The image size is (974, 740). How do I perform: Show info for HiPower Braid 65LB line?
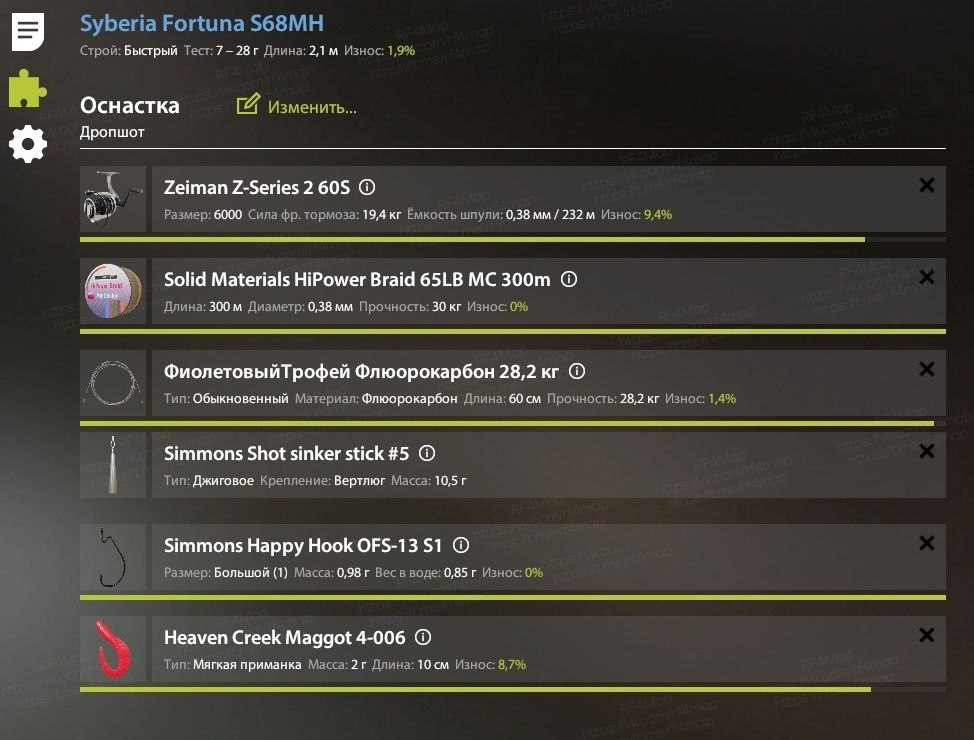[x=569, y=279]
